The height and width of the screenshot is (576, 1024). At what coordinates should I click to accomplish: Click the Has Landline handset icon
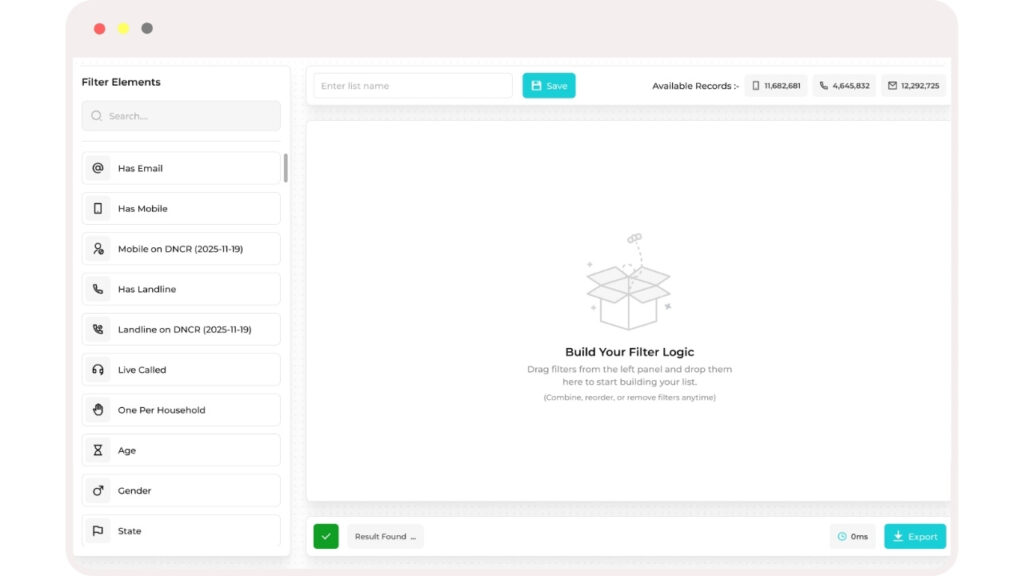pyautogui.click(x=98, y=289)
